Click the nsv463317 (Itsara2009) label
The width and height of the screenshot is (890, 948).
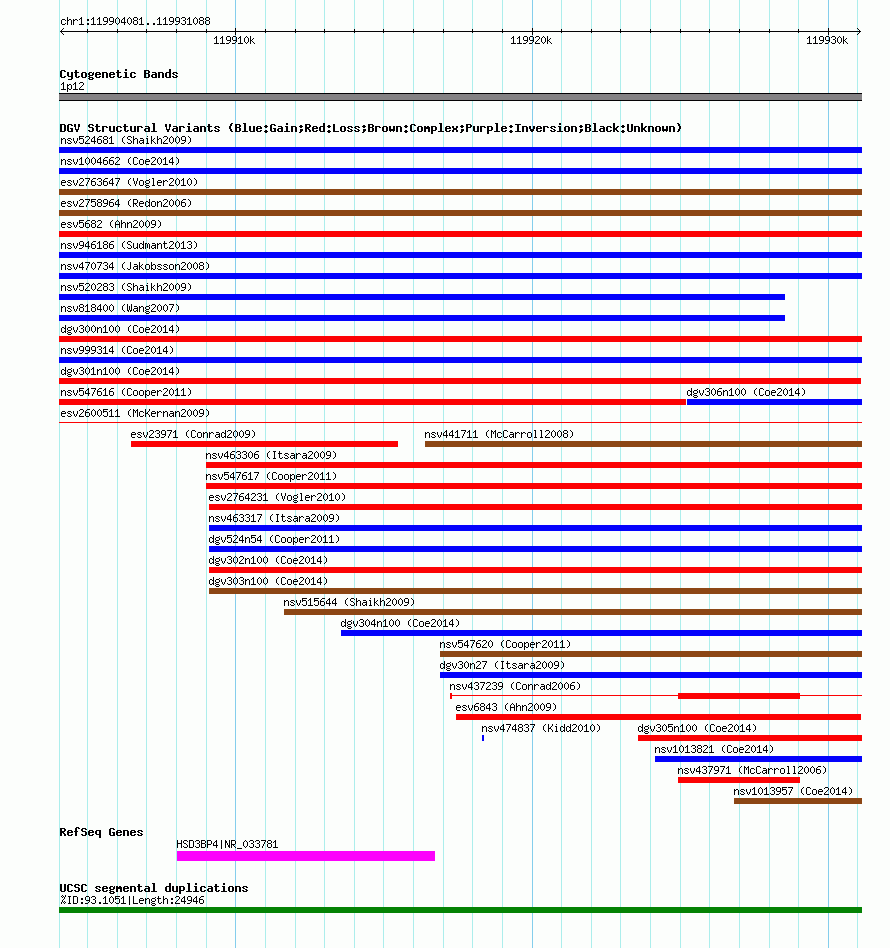click(x=274, y=519)
